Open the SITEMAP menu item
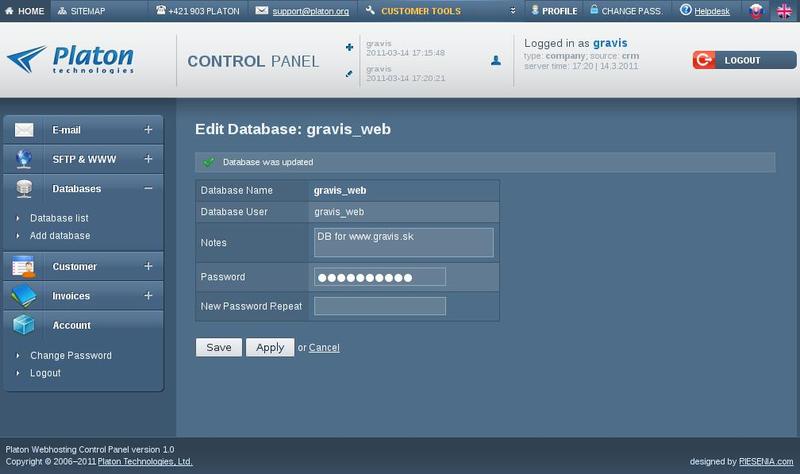 81,11
